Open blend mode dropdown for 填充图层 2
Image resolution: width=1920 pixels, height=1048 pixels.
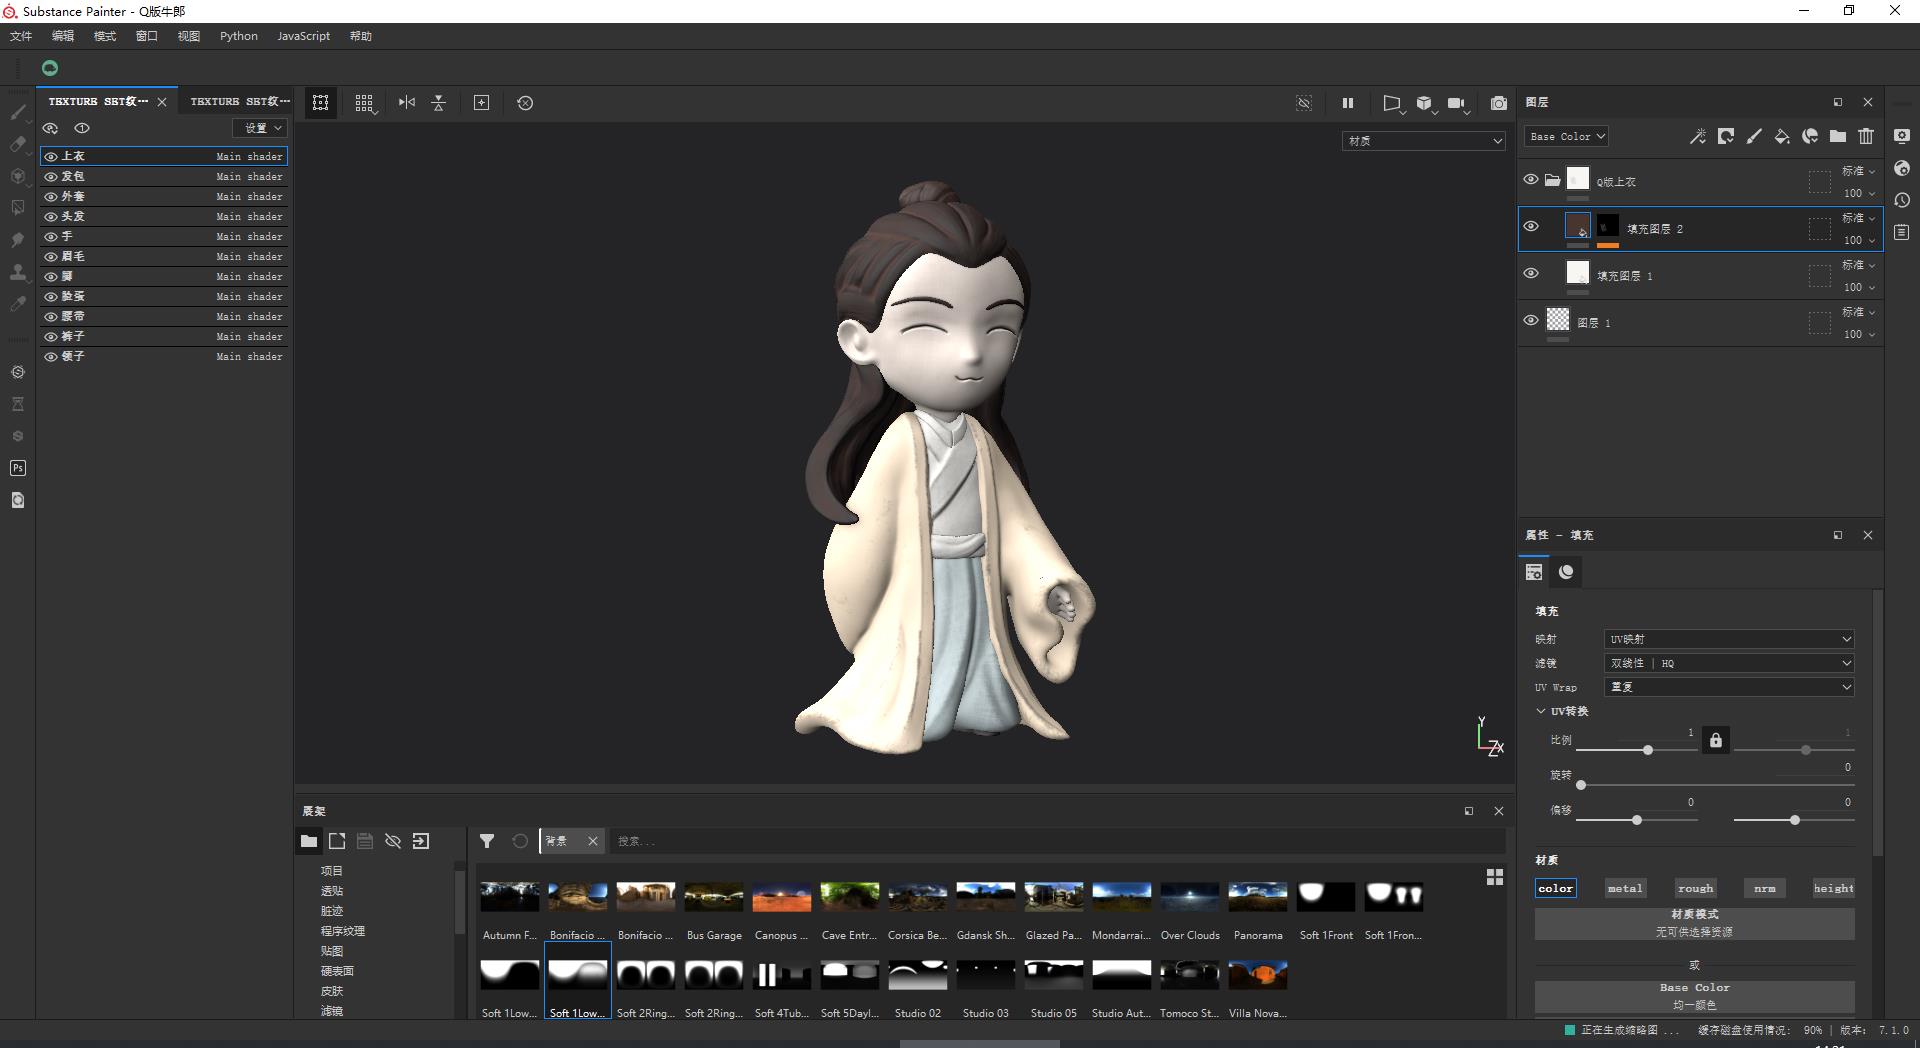pyautogui.click(x=1858, y=218)
